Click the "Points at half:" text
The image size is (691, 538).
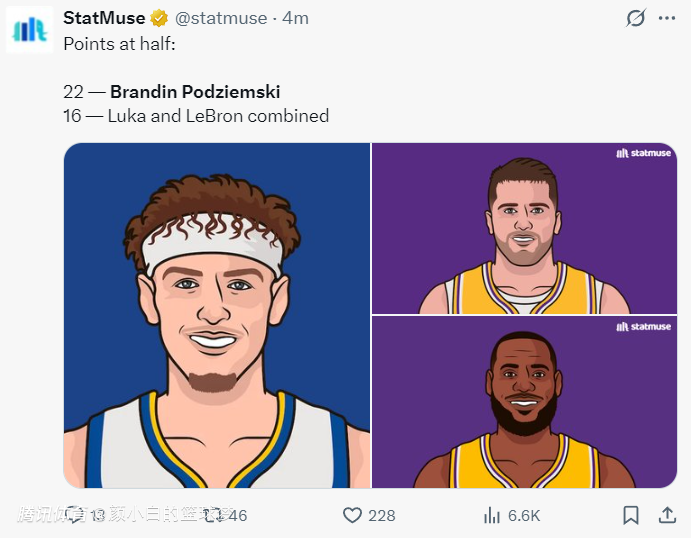click(x=118, y=44)
